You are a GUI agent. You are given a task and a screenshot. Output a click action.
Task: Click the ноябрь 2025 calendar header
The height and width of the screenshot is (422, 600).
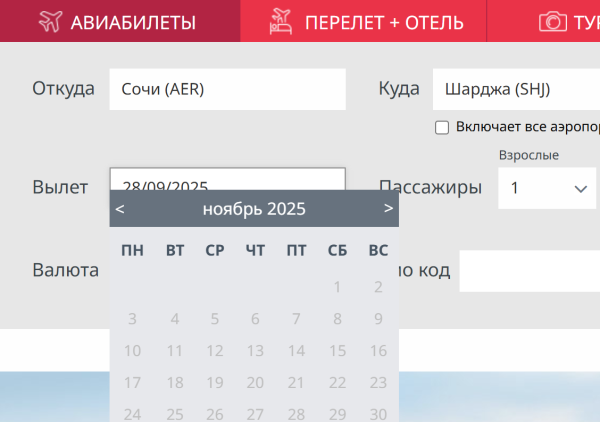(254, 209)
